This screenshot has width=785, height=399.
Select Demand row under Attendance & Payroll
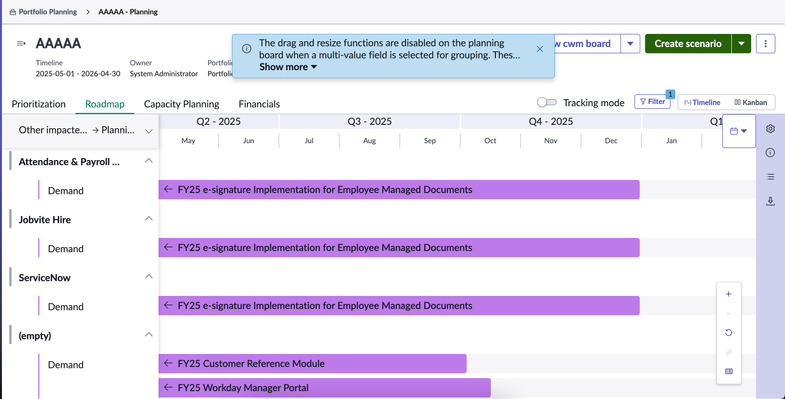click(x=66, y=191)
